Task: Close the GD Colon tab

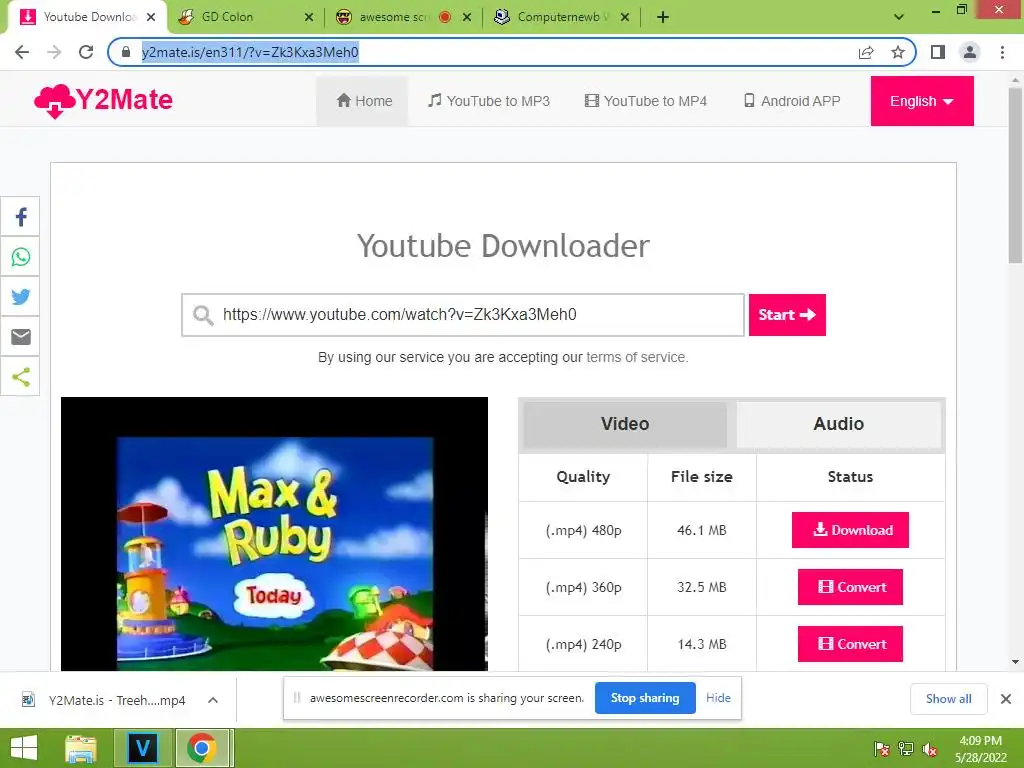Action: pos(309,17)
